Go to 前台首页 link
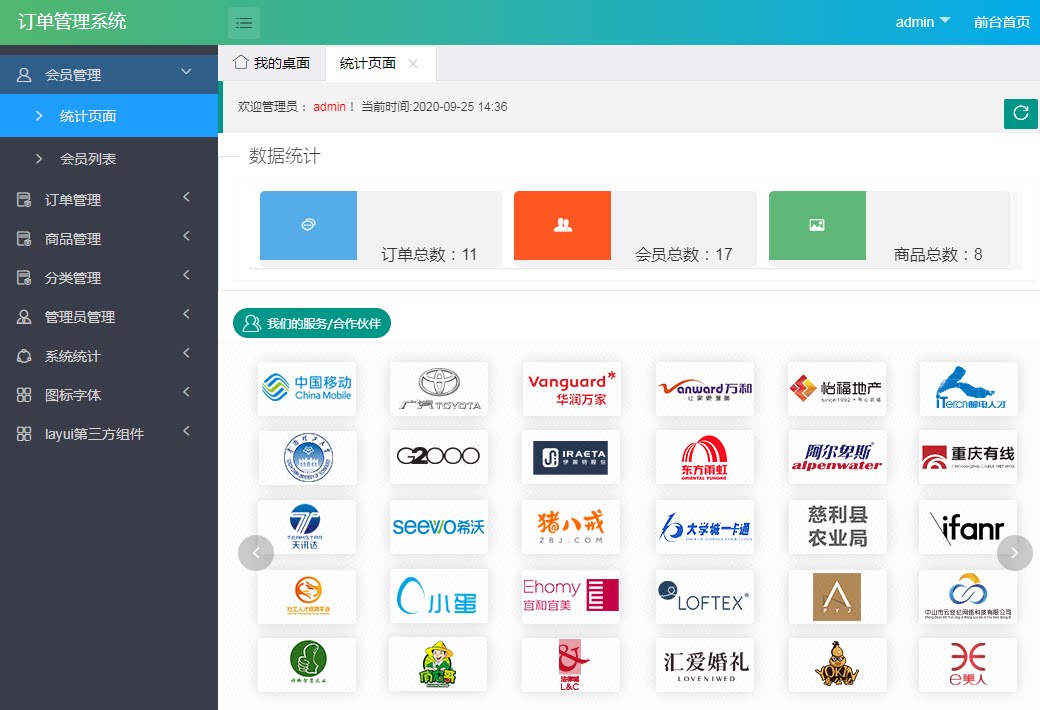Image resolution: width=1040 pixels, height=710 pixels. click(x=1002, y=22)
